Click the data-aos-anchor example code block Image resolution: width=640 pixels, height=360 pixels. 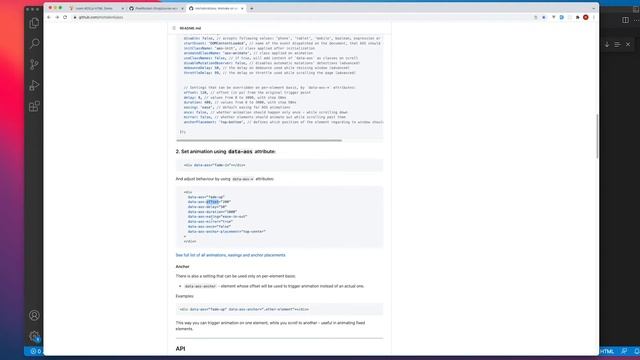tap(280, 309)
